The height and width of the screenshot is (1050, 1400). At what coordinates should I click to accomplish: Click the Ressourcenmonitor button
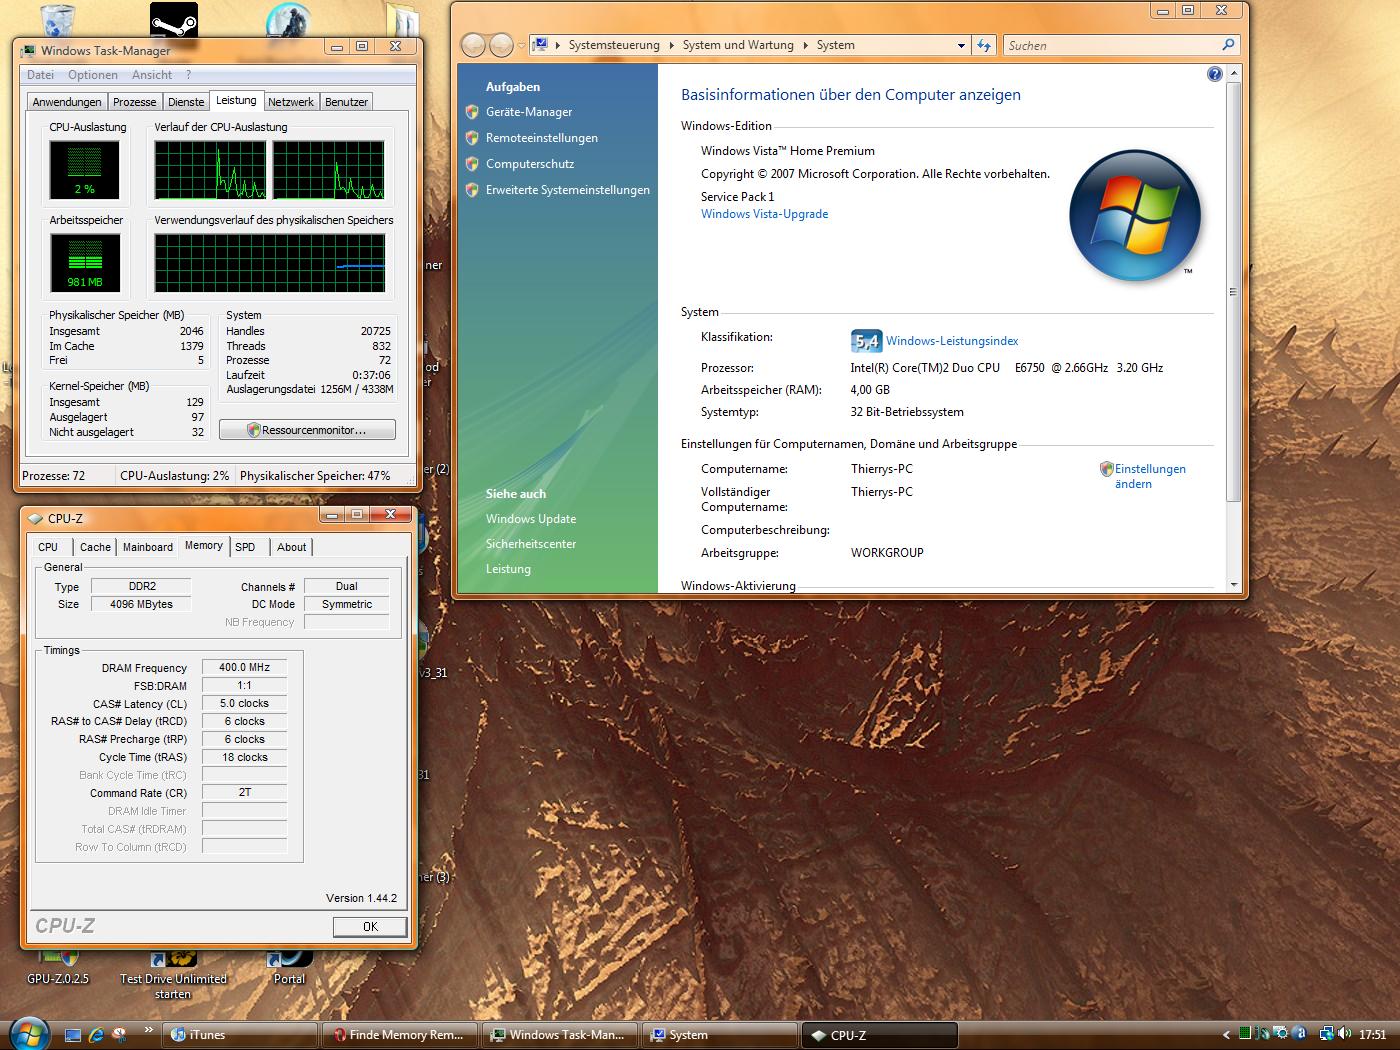(307, 430)
